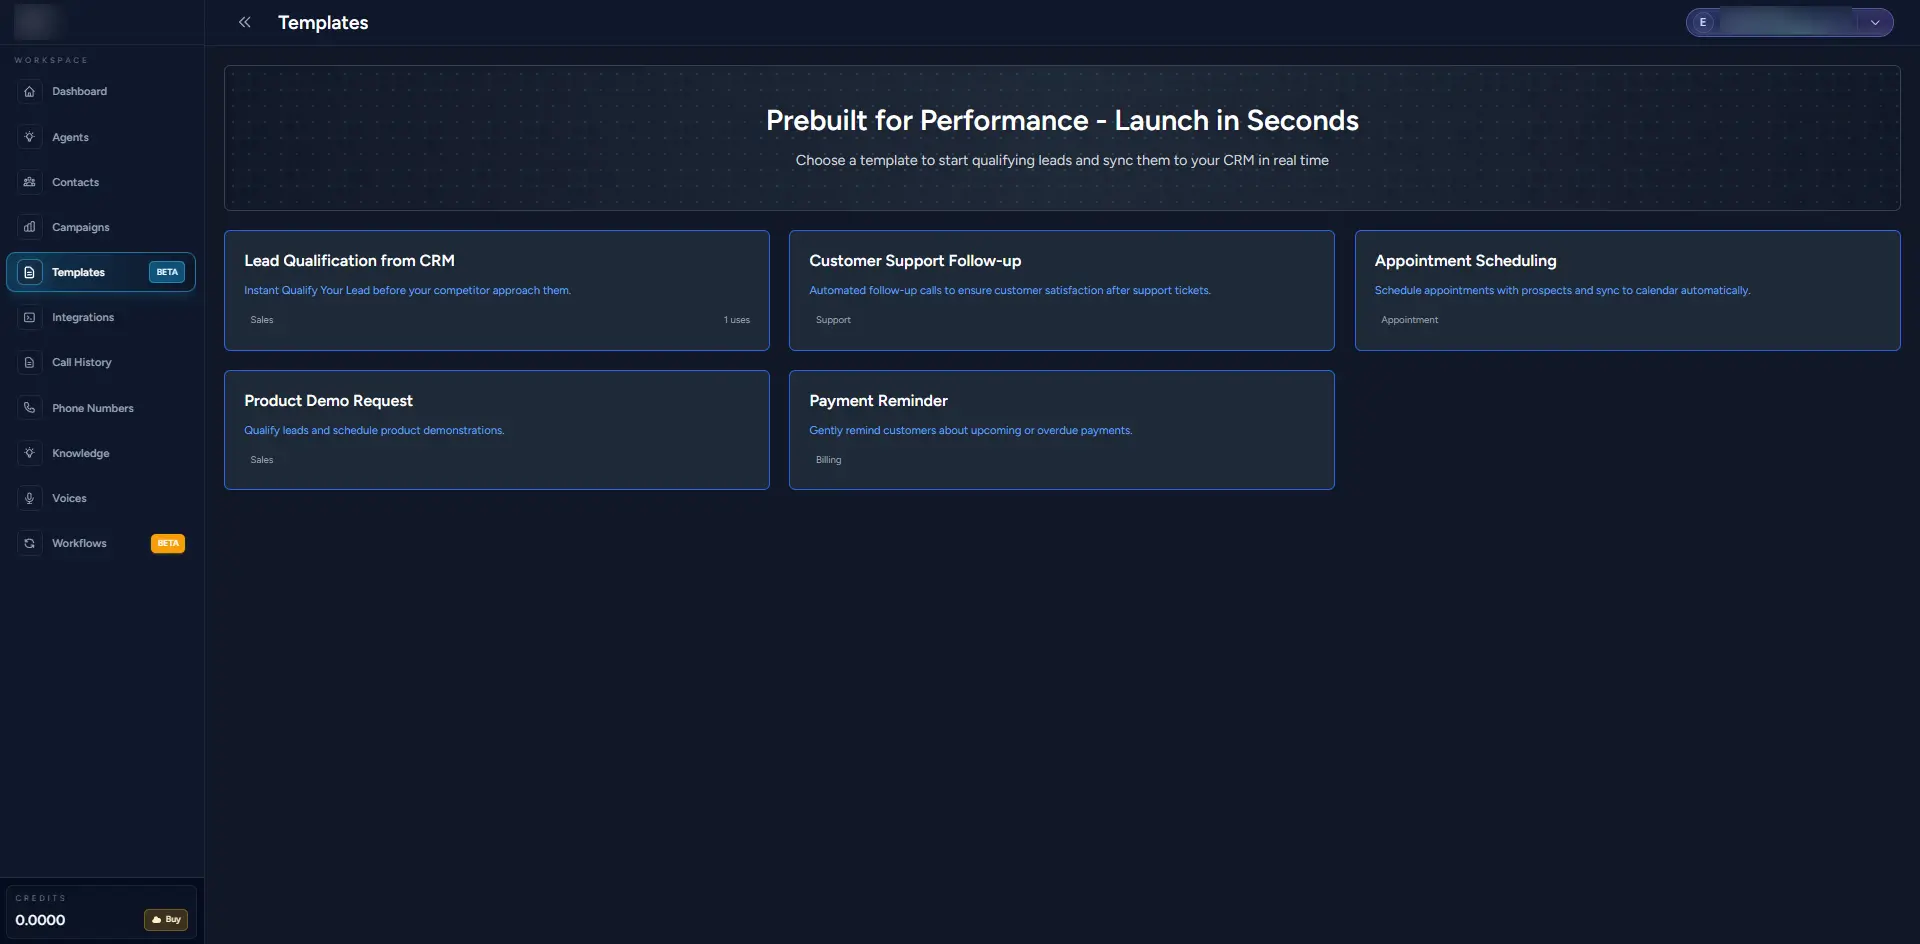Click the user avatar labeled E
Screen dimensions: 1920x944
(1703, 22)
